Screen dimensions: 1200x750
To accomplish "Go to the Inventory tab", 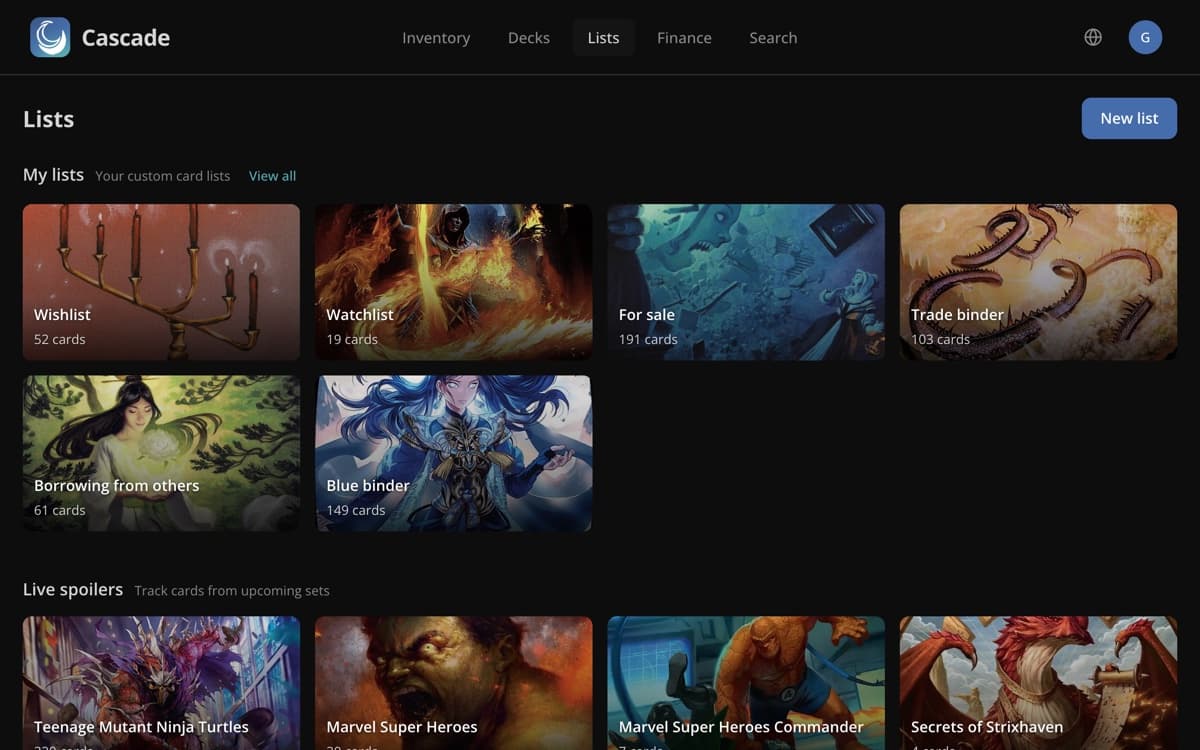I will pyautogui.click(x=436, y=38).
